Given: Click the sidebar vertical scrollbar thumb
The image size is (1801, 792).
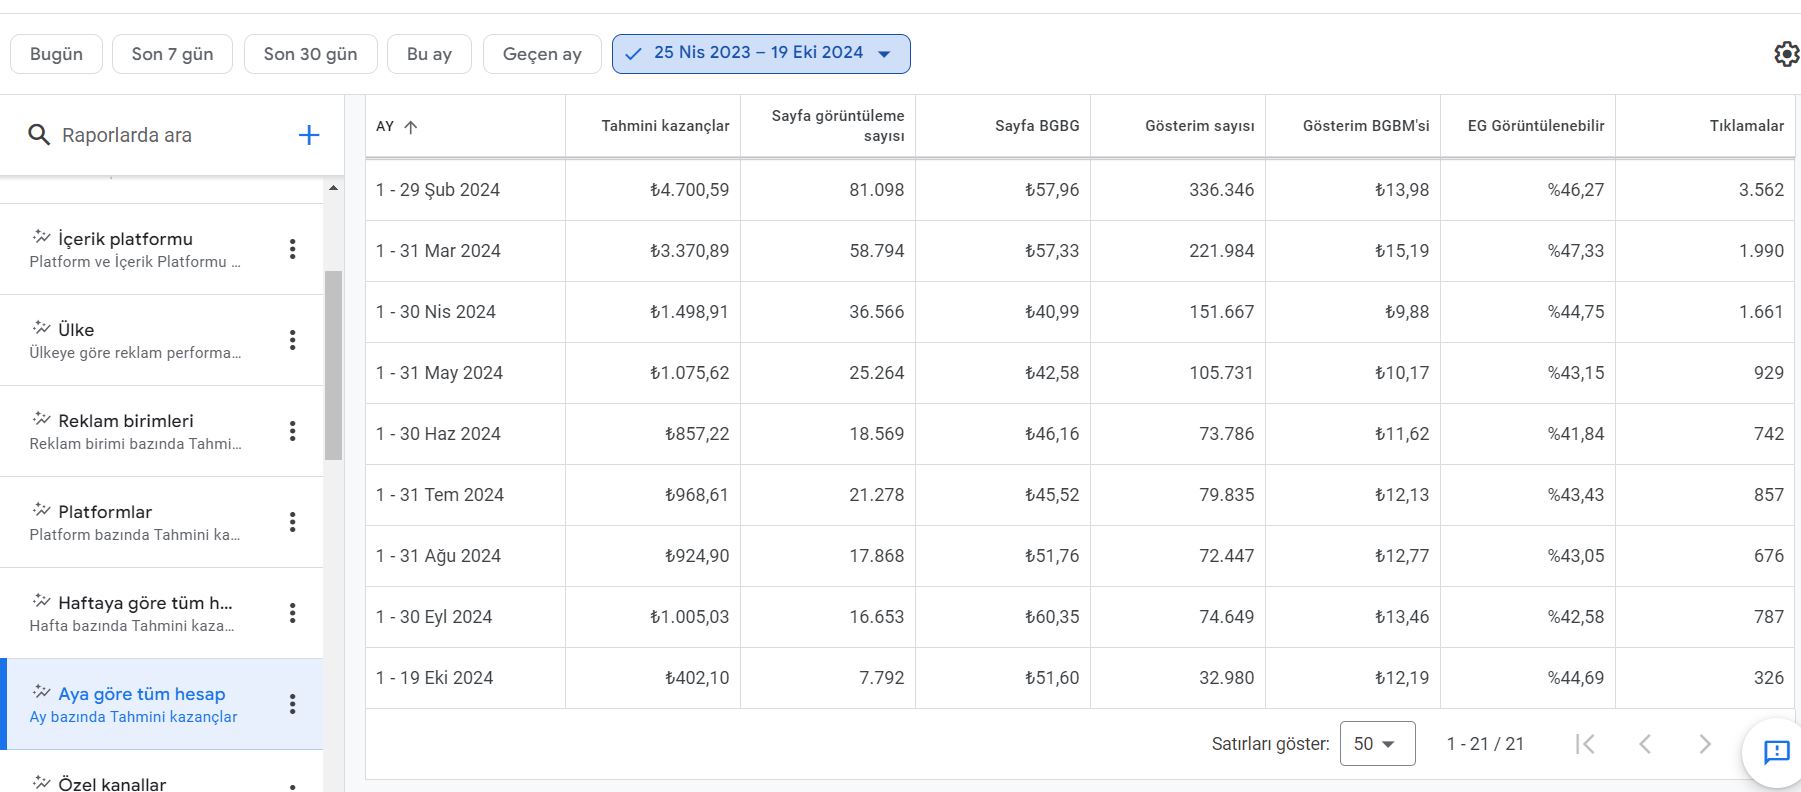Looking at the screenshot, I should click(x=333, y=365).
